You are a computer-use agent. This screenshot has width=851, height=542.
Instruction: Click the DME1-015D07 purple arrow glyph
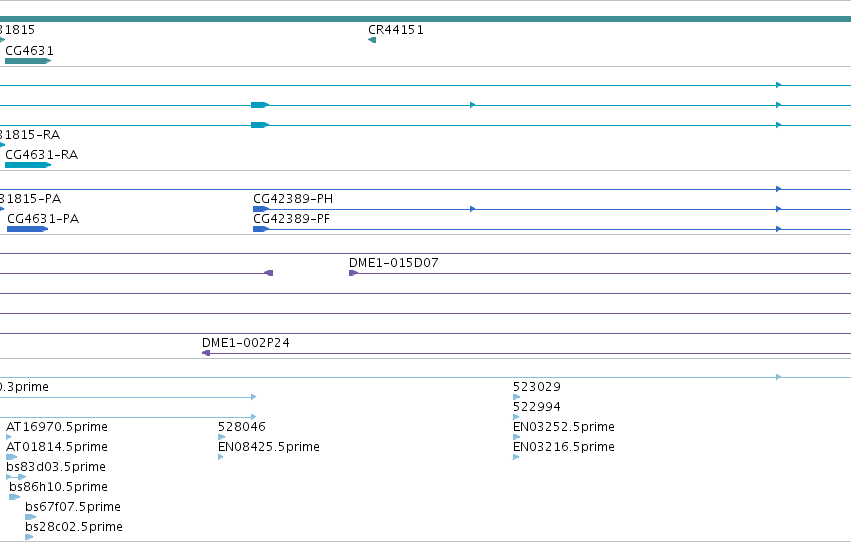[353, 273]
